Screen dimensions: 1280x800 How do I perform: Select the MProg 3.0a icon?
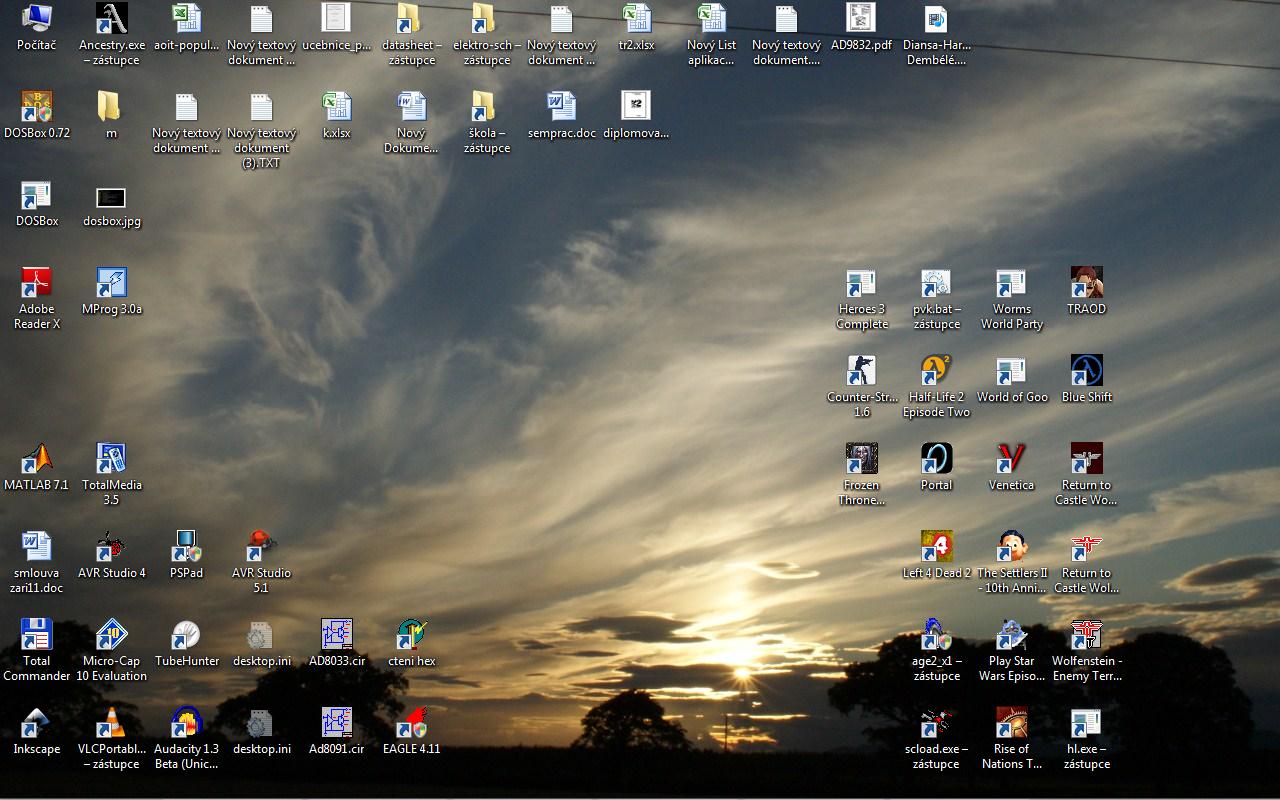tap(111, 283)
